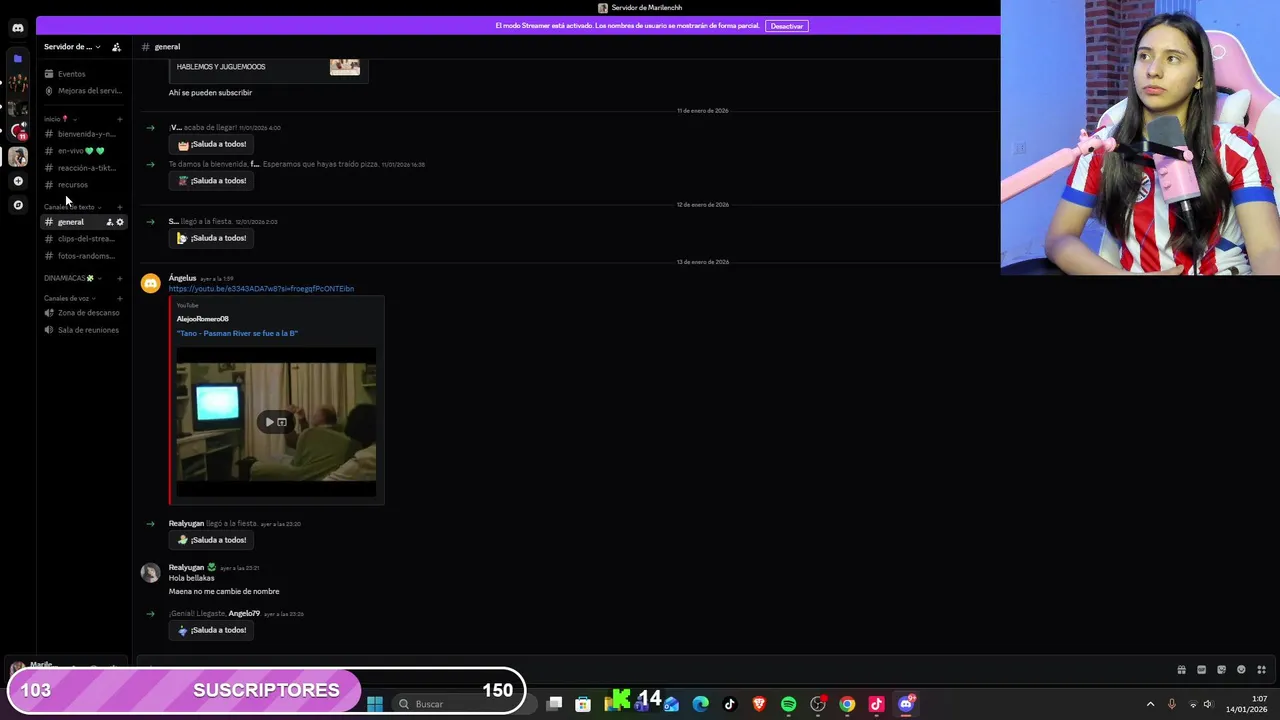This screenshot has width=1280, height=720.
Task: Open reacción-a-tikt... channel
Action: [x=84, y=168]
